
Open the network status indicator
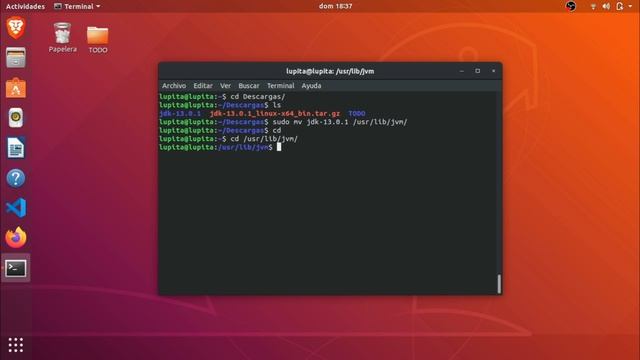click(x=593, y=6)
